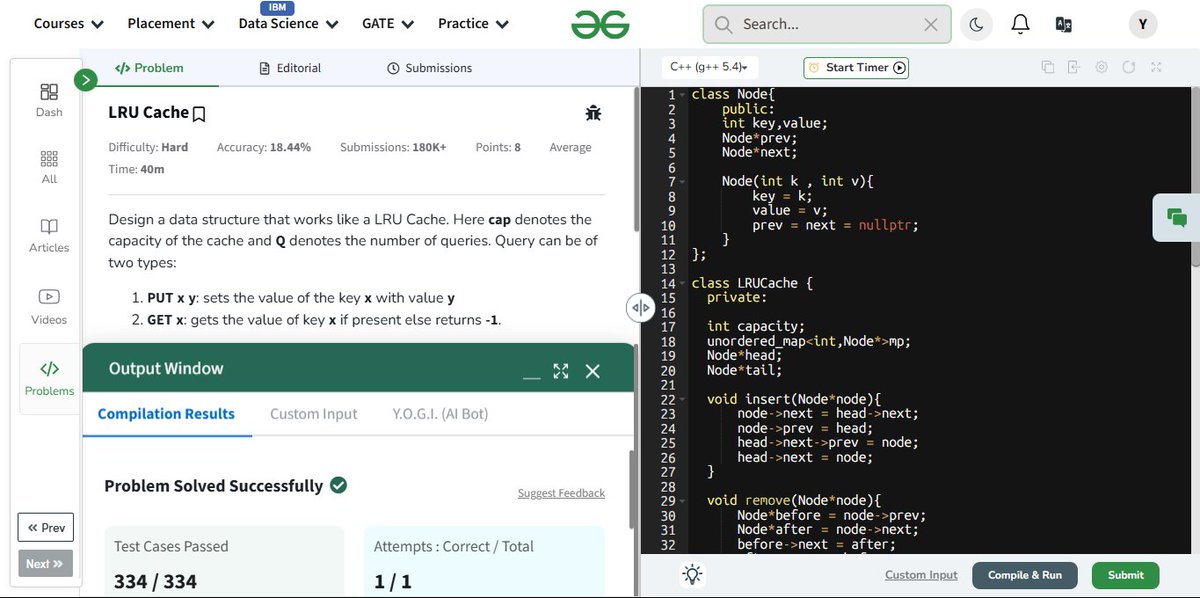Click the Submit button
This screenshot has width=1200, height=598.
pos(1125,575)
